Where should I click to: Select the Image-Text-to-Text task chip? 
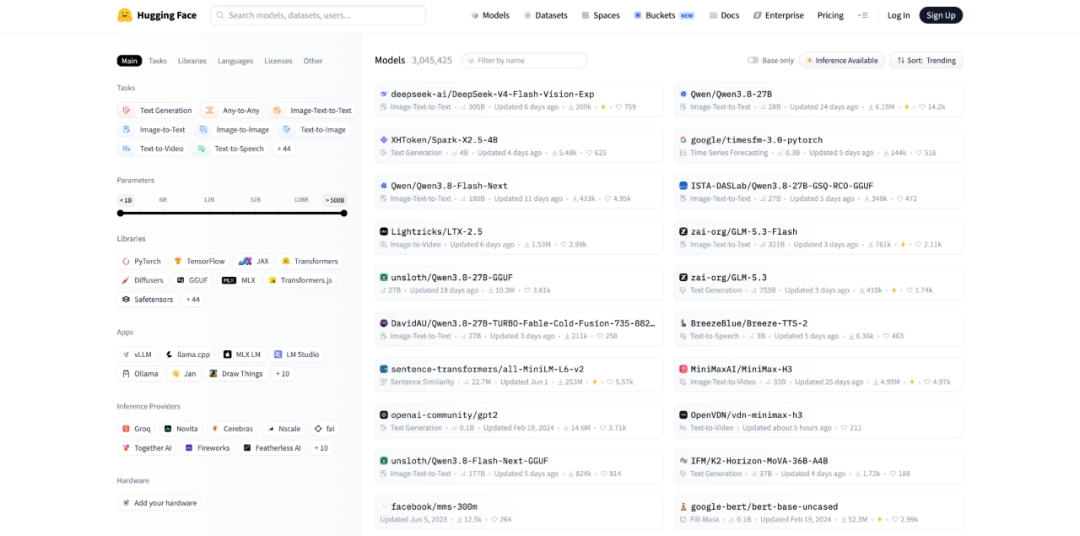312,110
